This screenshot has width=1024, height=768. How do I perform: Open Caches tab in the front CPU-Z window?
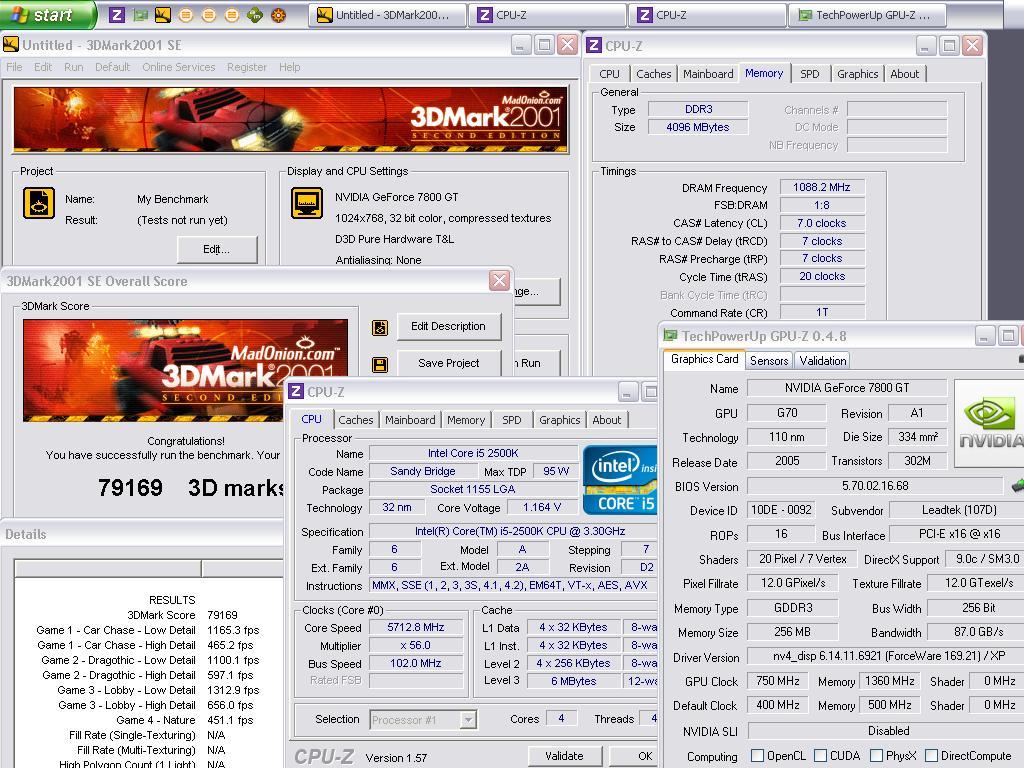355,420
